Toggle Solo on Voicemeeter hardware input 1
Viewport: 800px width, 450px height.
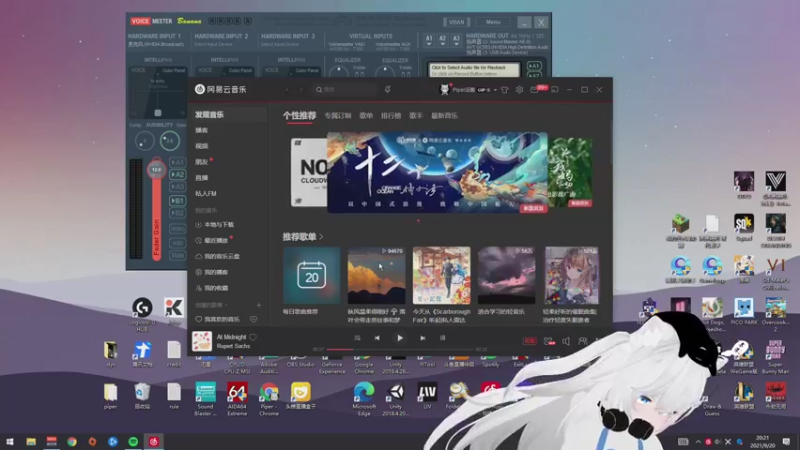point(177,243)
